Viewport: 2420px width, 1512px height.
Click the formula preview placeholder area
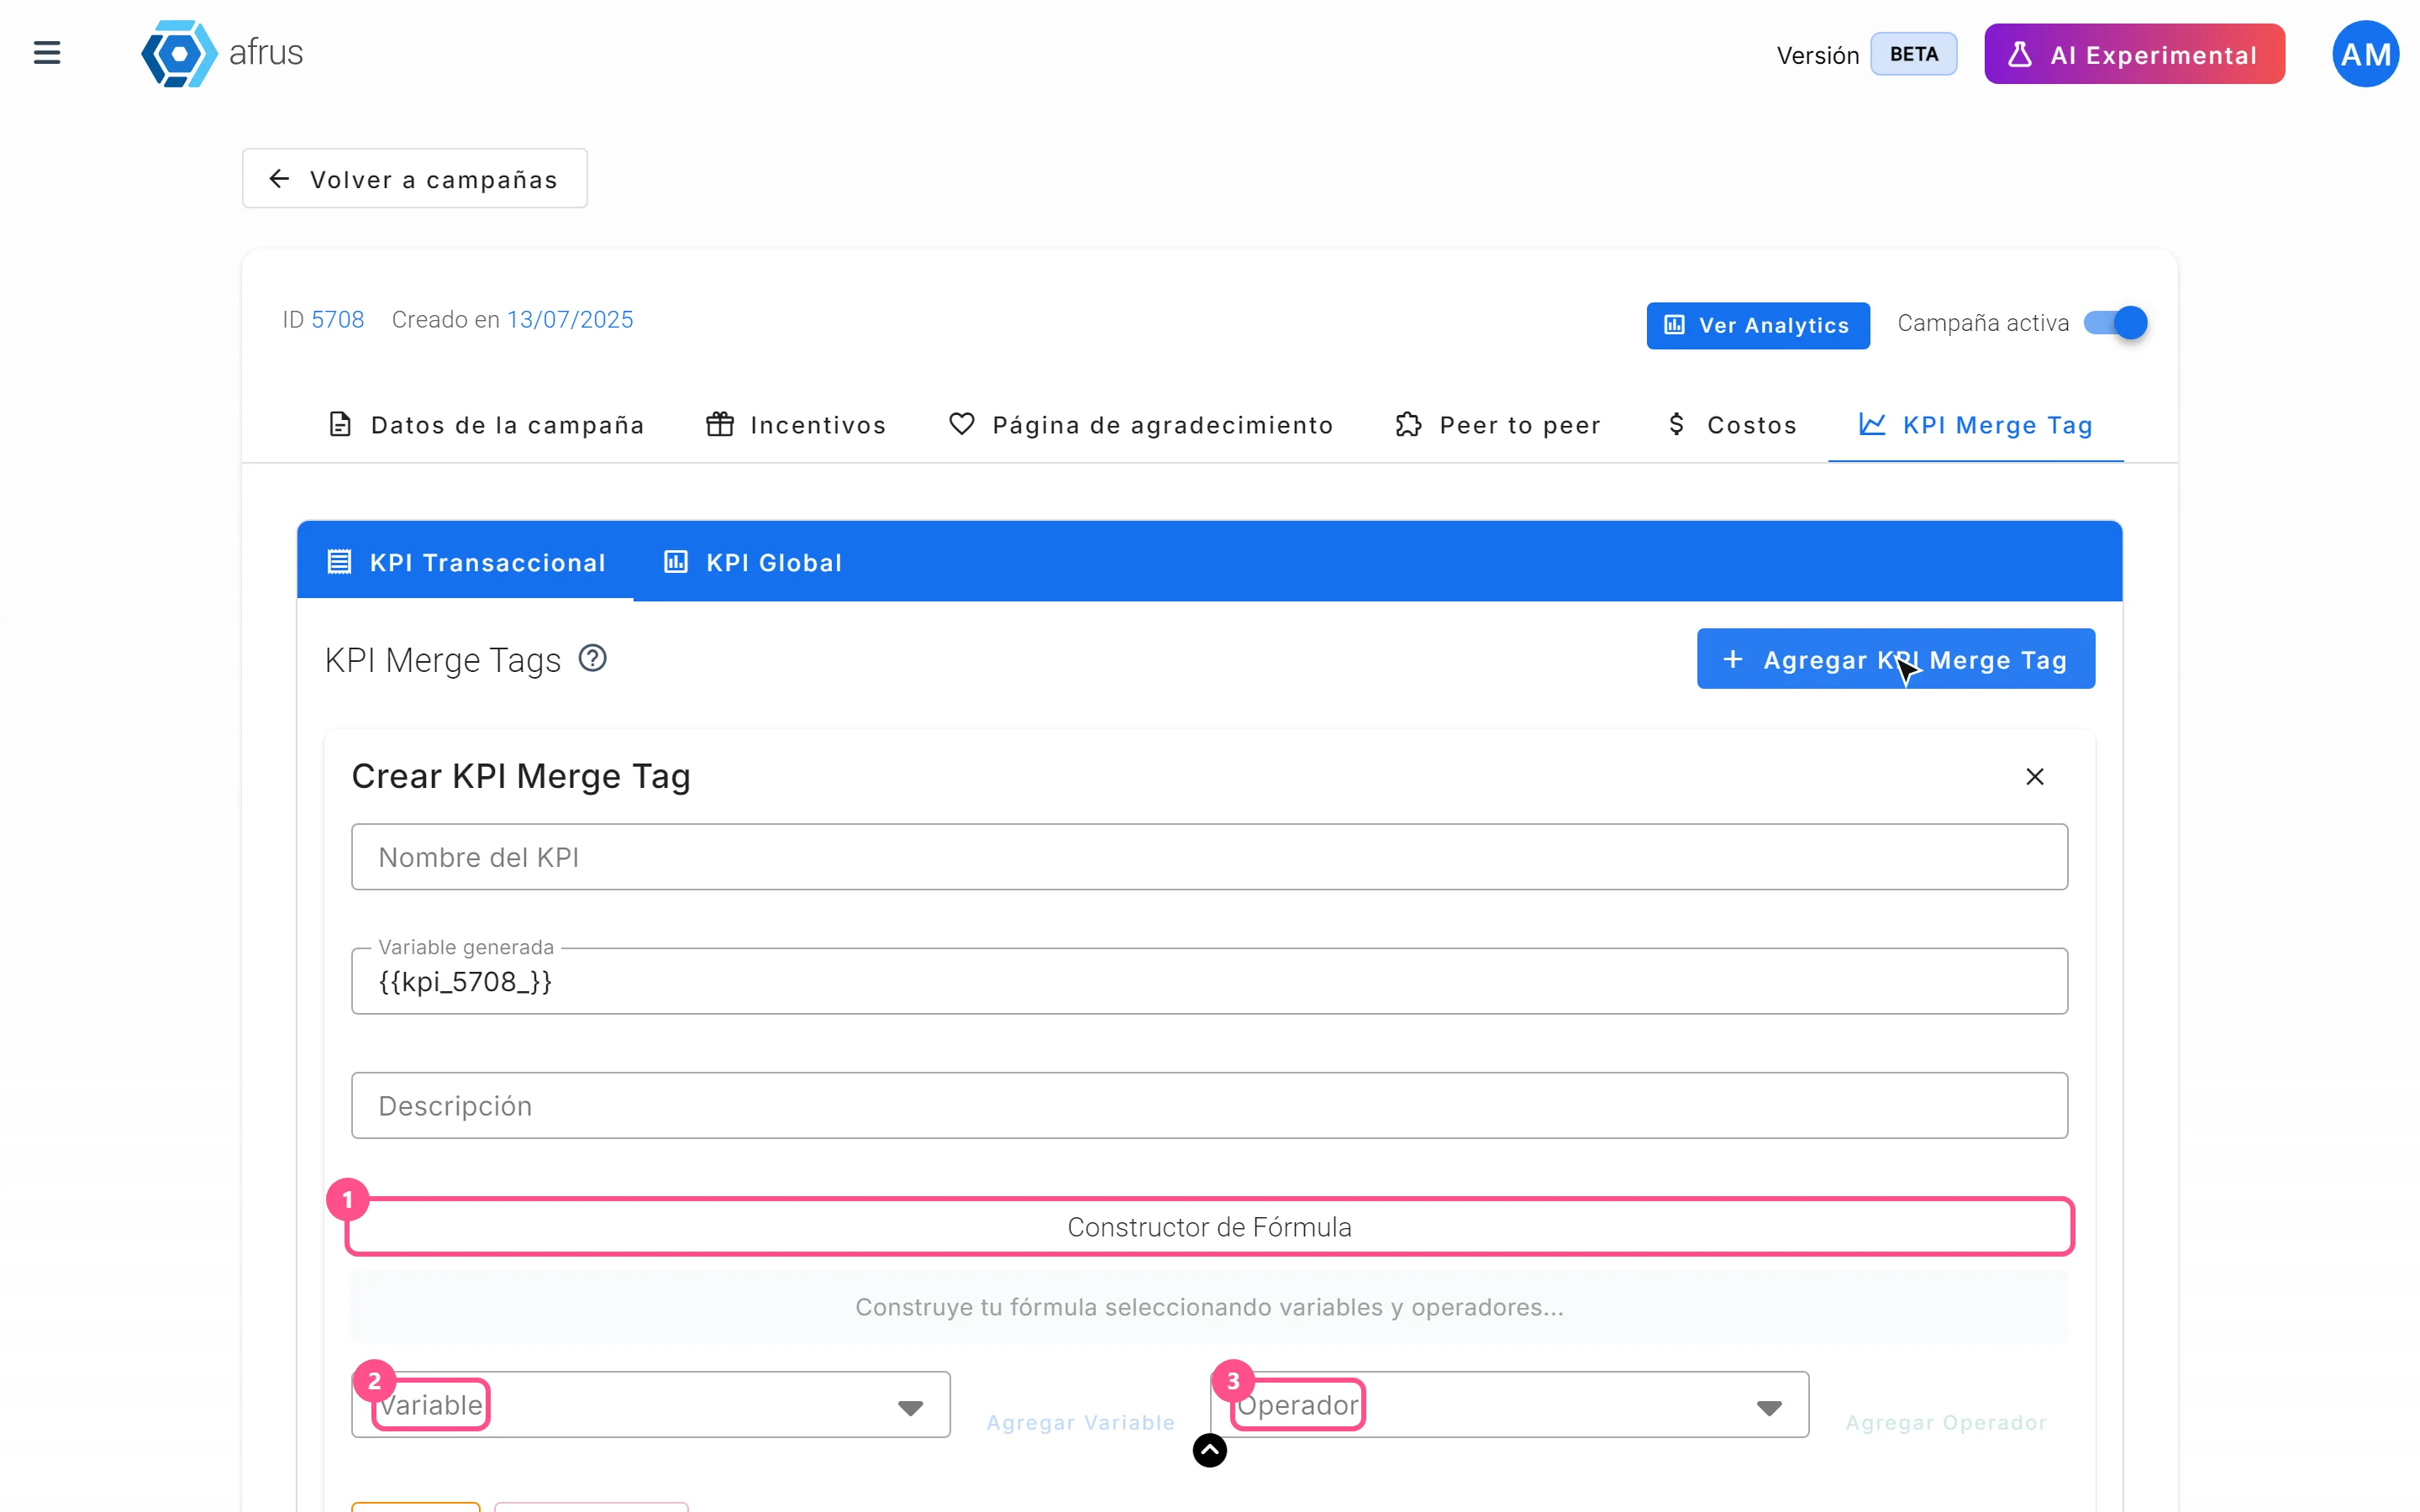1209,1307
